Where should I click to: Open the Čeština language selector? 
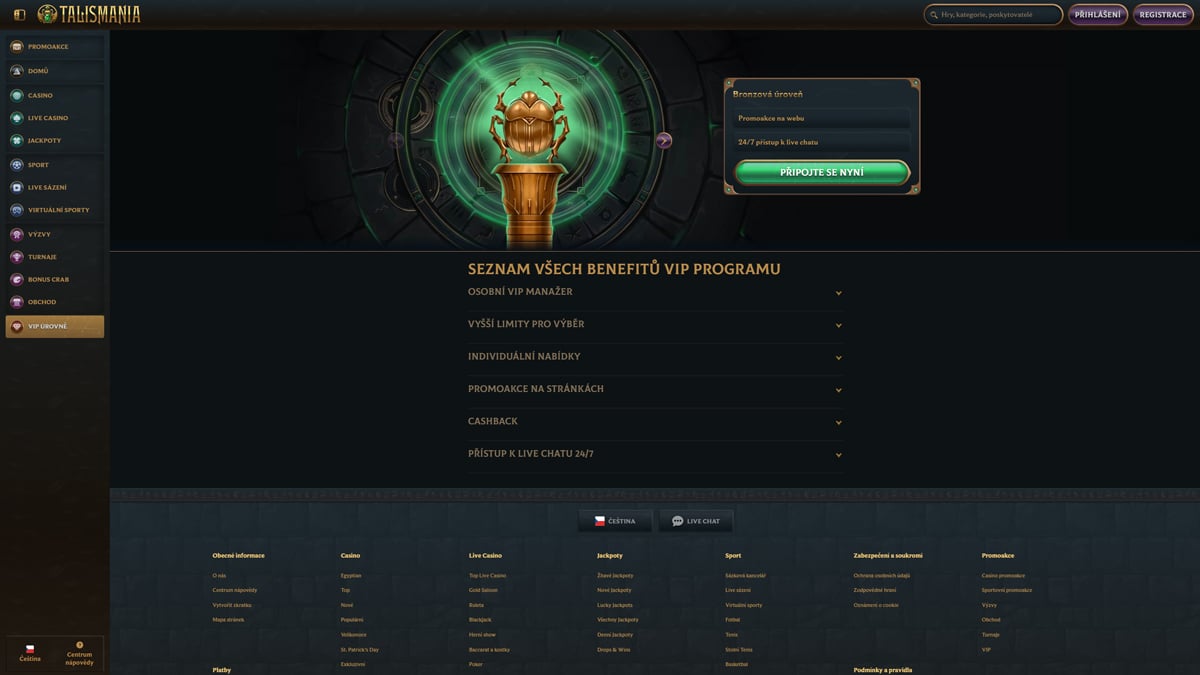(x=615, y=521)
